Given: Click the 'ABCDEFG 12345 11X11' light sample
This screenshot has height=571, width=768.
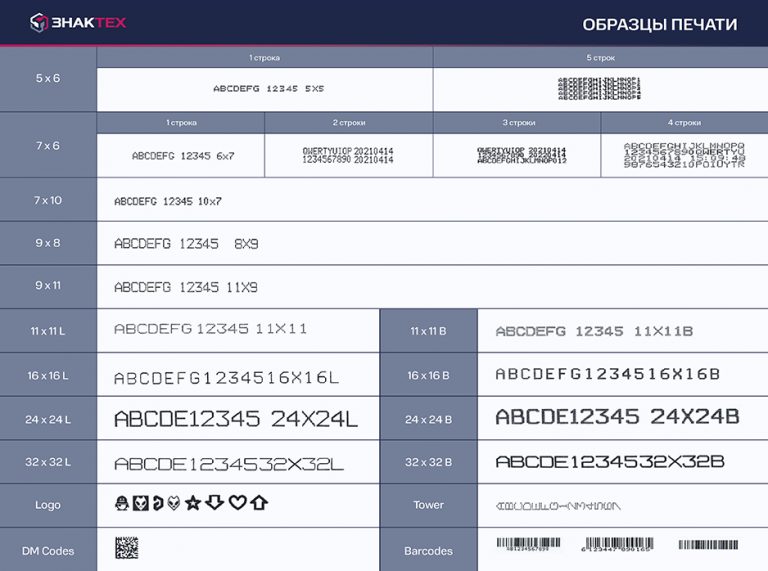Looking at the screenshot, I should point(211,329).
